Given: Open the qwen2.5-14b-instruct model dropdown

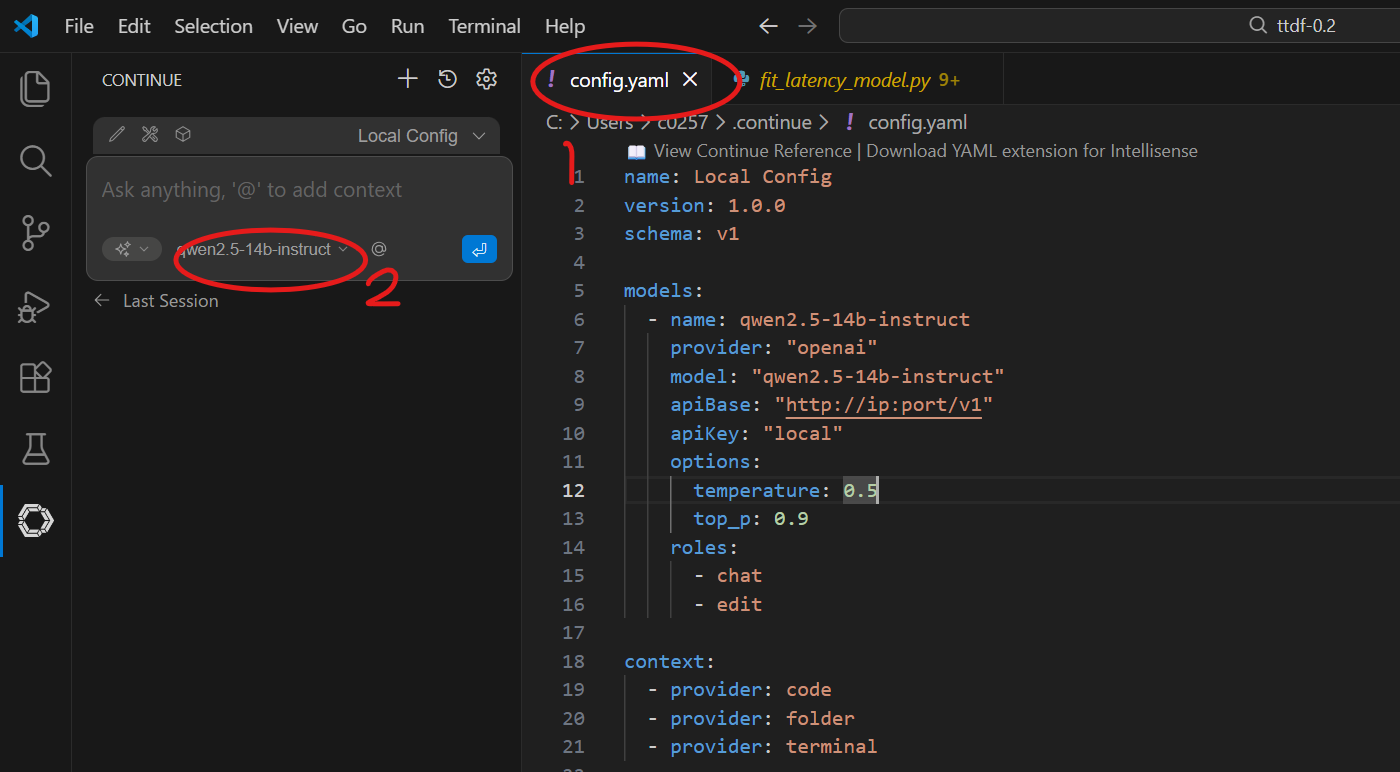Looking at the screenshot, I should point(262,249).
